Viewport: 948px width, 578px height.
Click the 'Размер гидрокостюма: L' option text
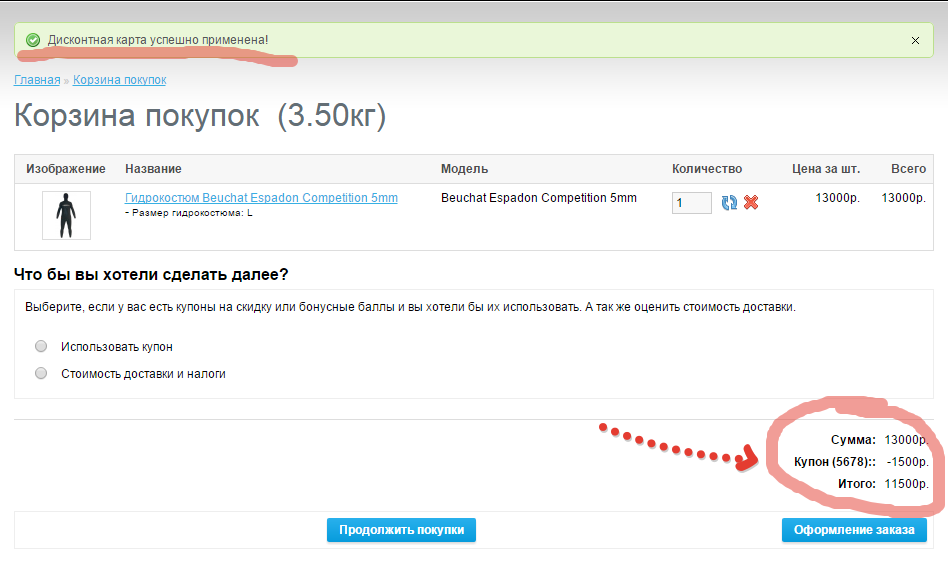tap(189, 213)
